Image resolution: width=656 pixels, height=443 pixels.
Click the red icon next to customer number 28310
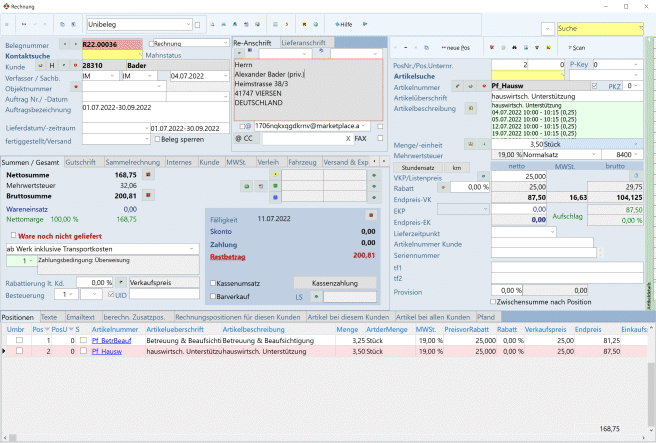[75, 66]
